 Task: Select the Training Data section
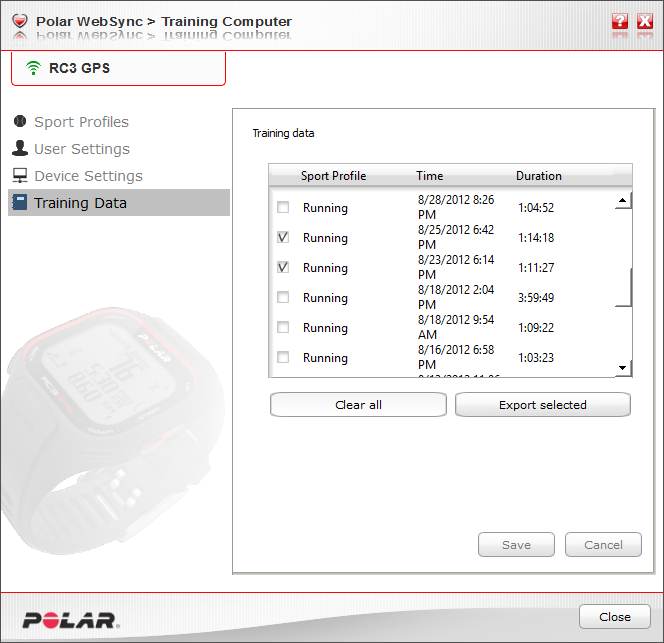tap(119, 202)
